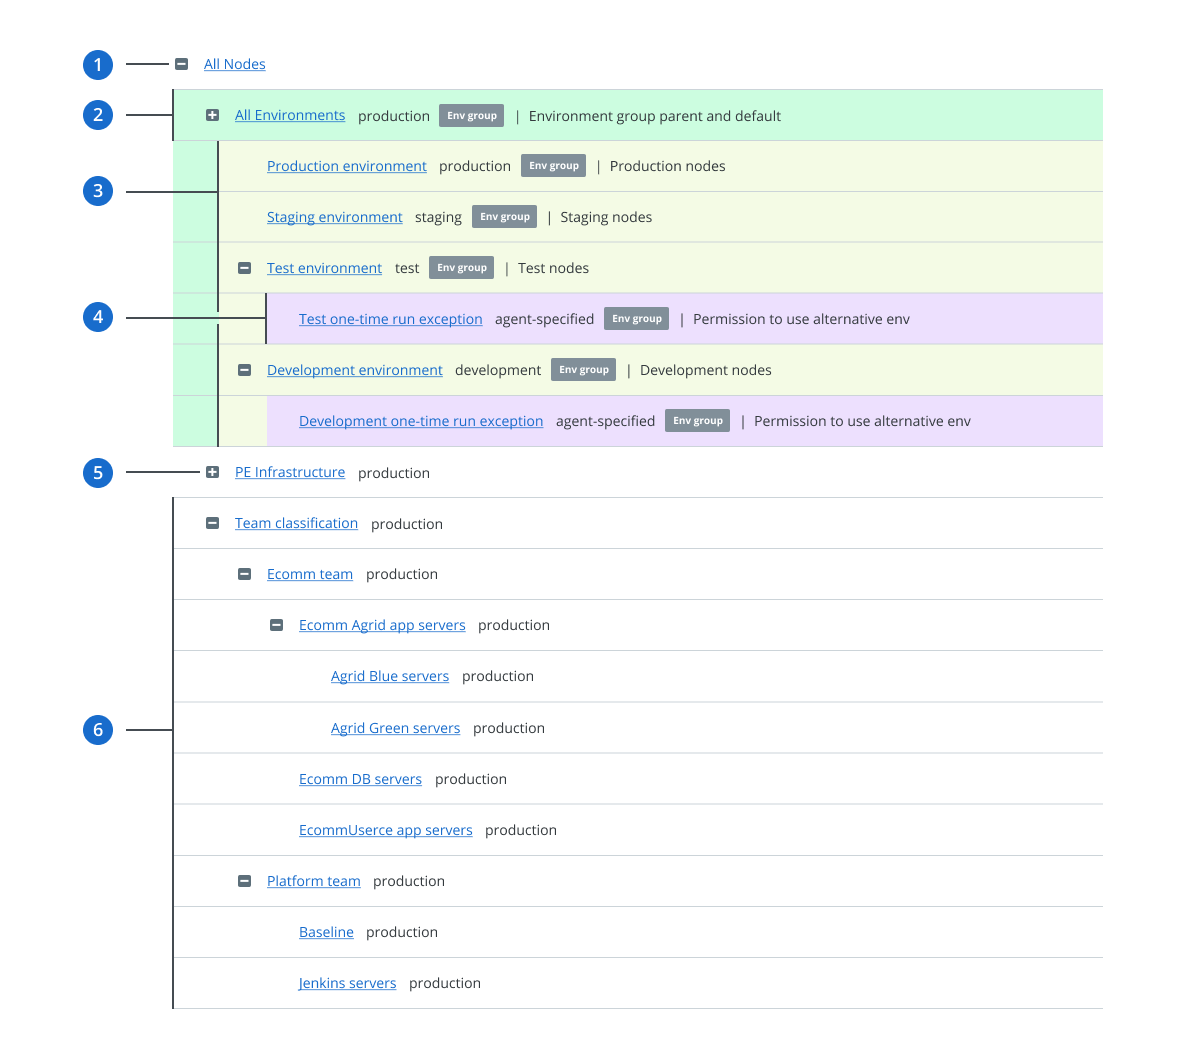Open the Development one-time run exception group
This screenshot has height=1060, width=1200.
point(420,420)
